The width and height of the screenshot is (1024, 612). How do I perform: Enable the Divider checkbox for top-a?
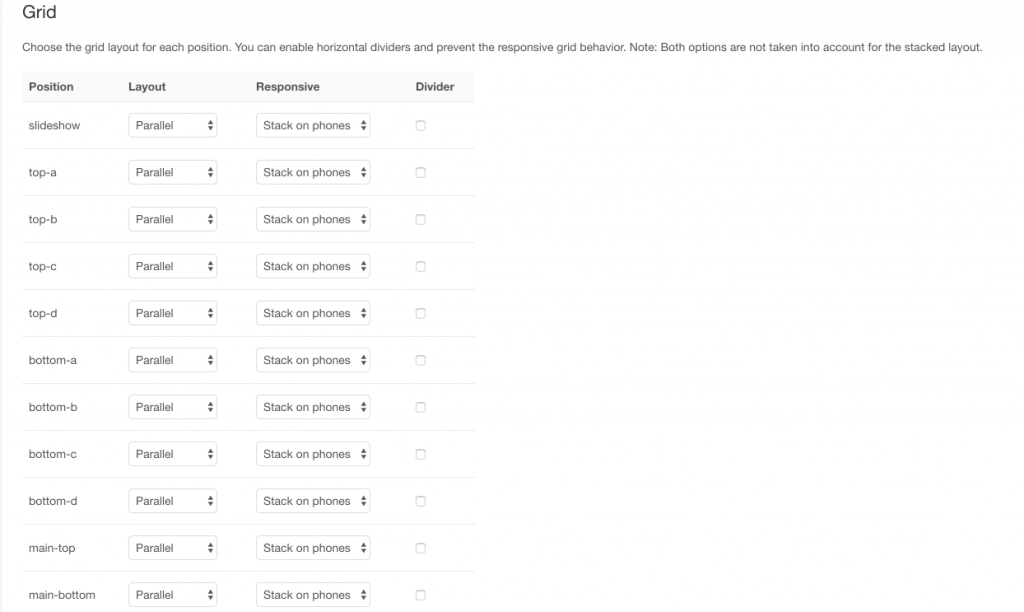[420, 172]
